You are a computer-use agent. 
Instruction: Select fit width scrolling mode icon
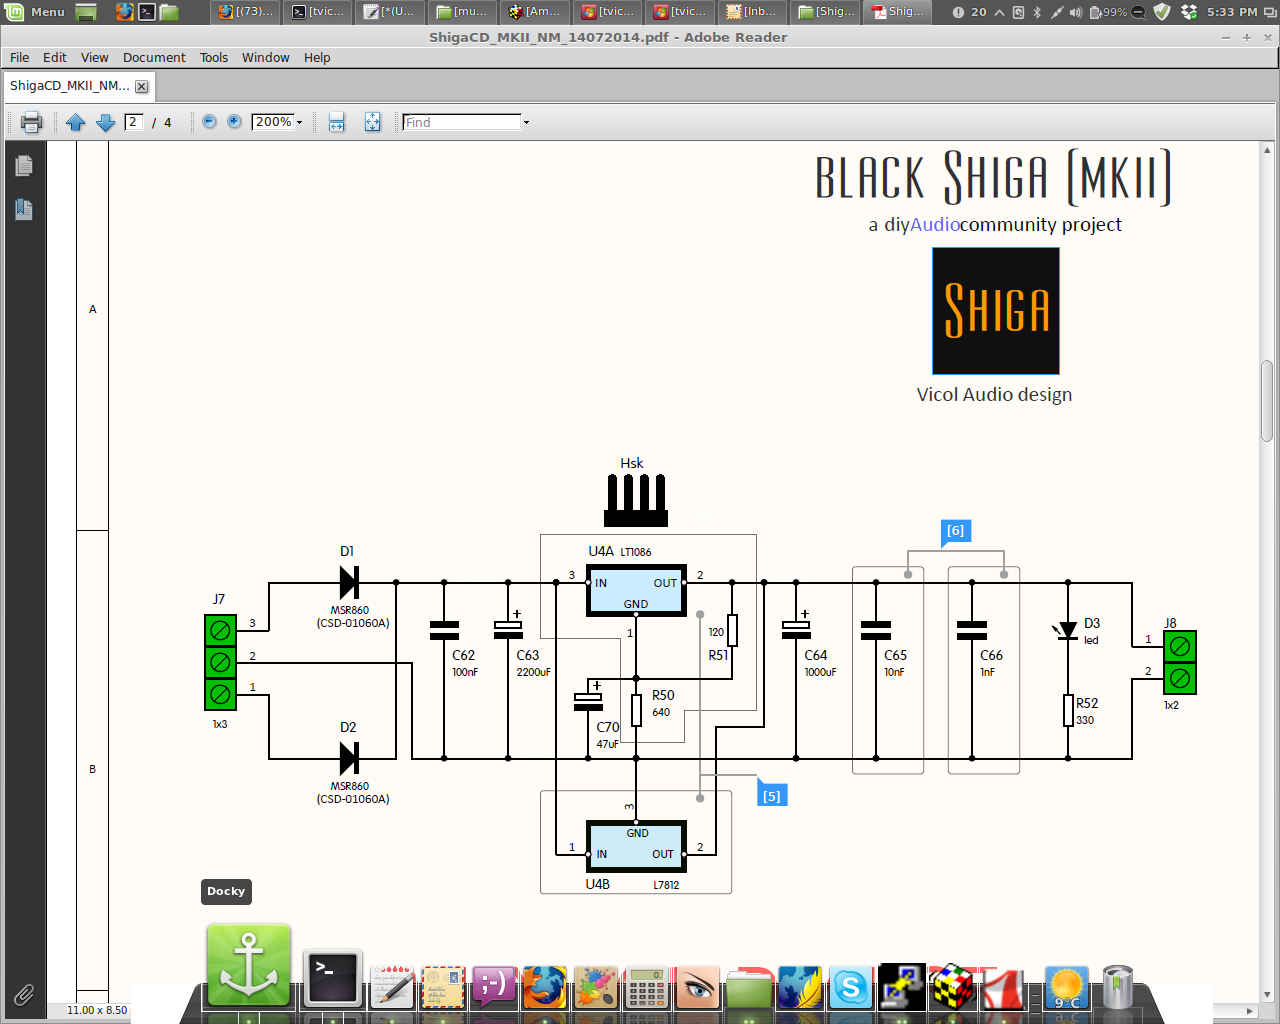(x=337, y=122)
